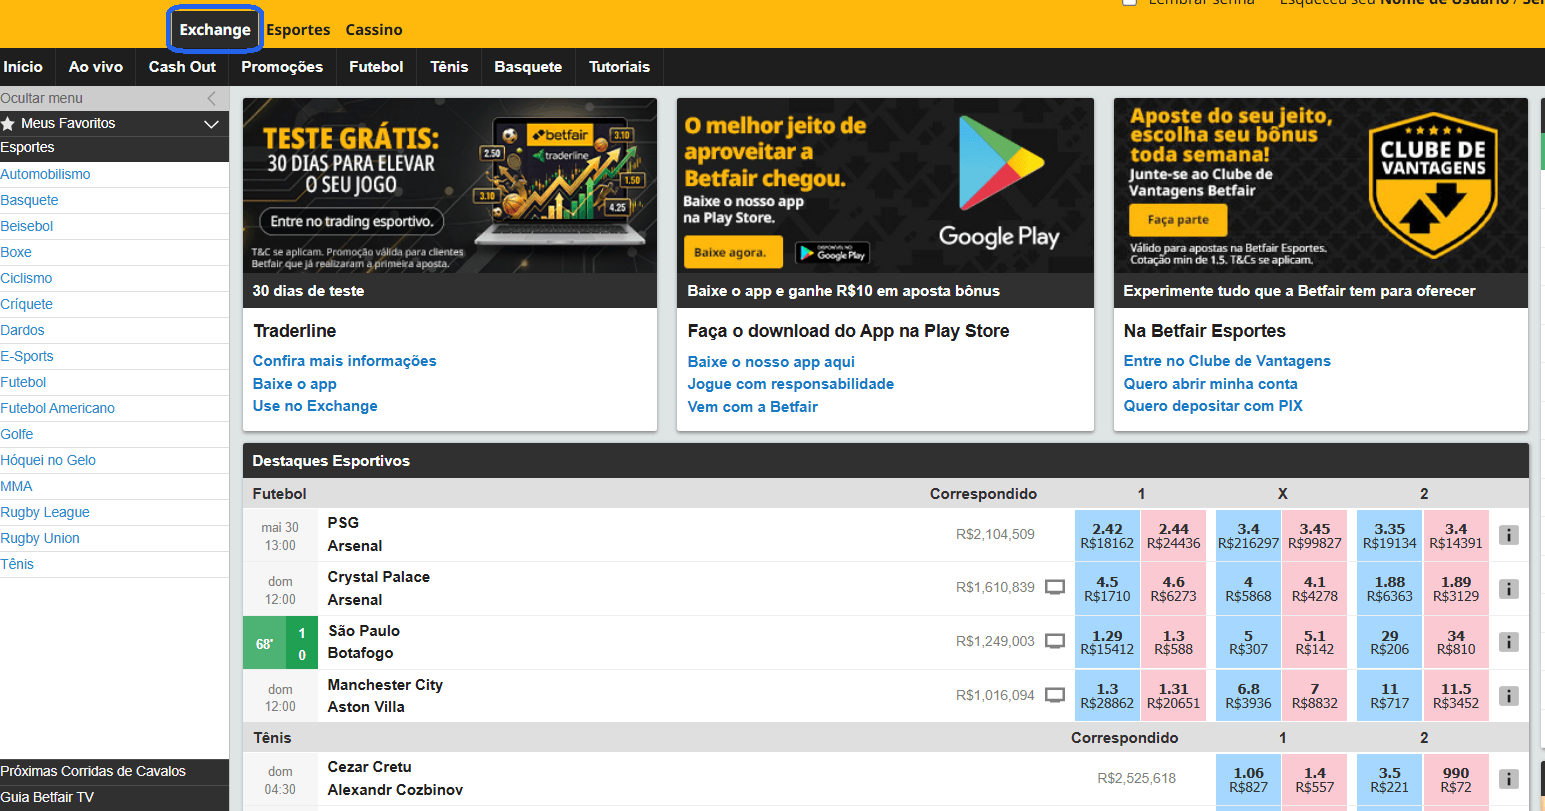1545x811 pixels.
Task: Collapse sidebar with Ocultar menu arrow
Action: (x=211, y=98)
